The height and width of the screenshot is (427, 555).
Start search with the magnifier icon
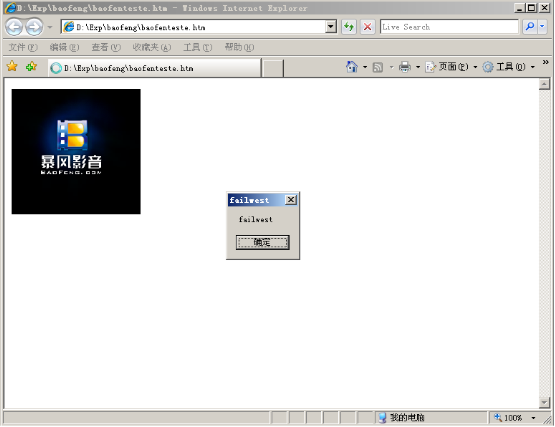[530, 27]
